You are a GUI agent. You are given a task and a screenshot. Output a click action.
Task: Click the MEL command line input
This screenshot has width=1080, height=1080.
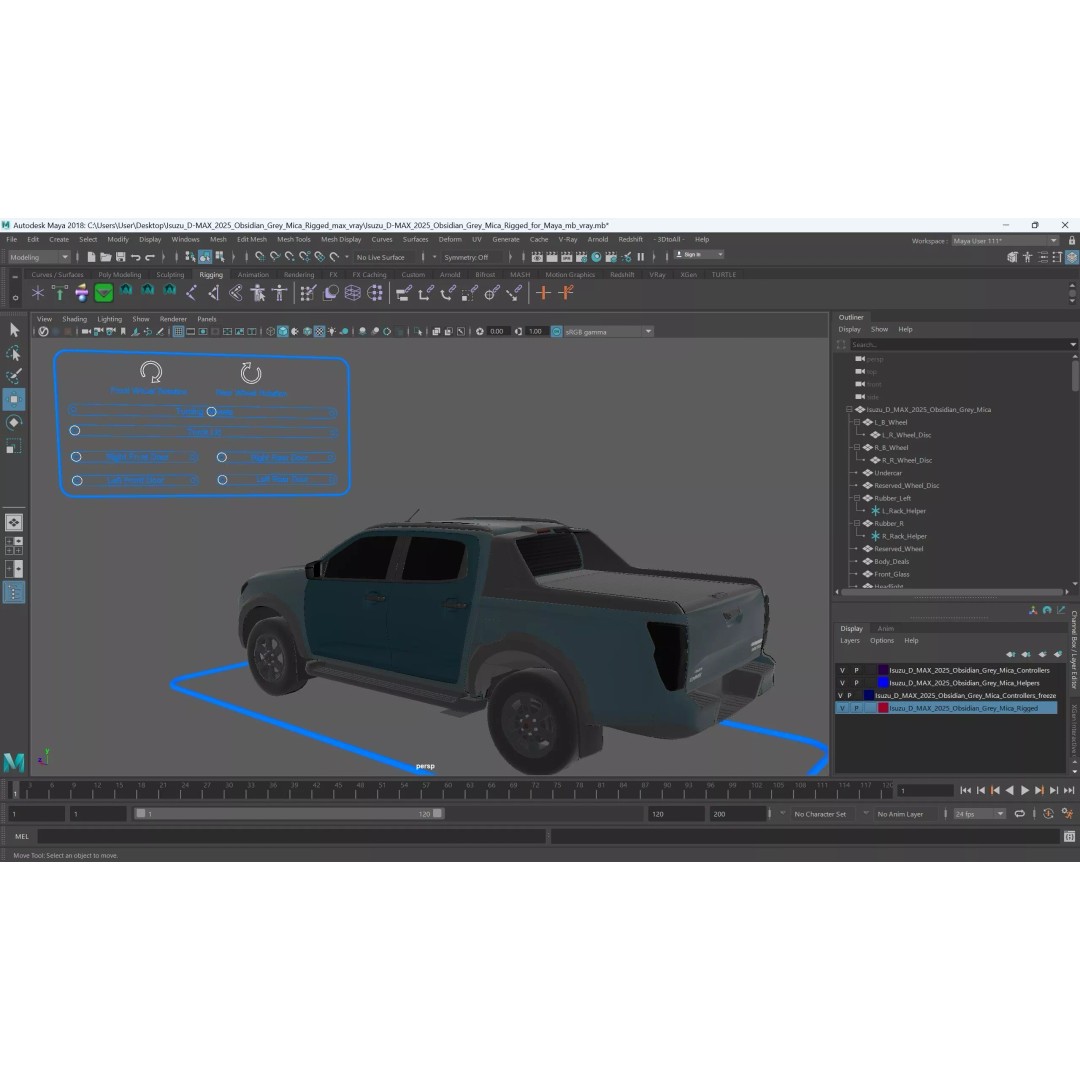[292, 836]
